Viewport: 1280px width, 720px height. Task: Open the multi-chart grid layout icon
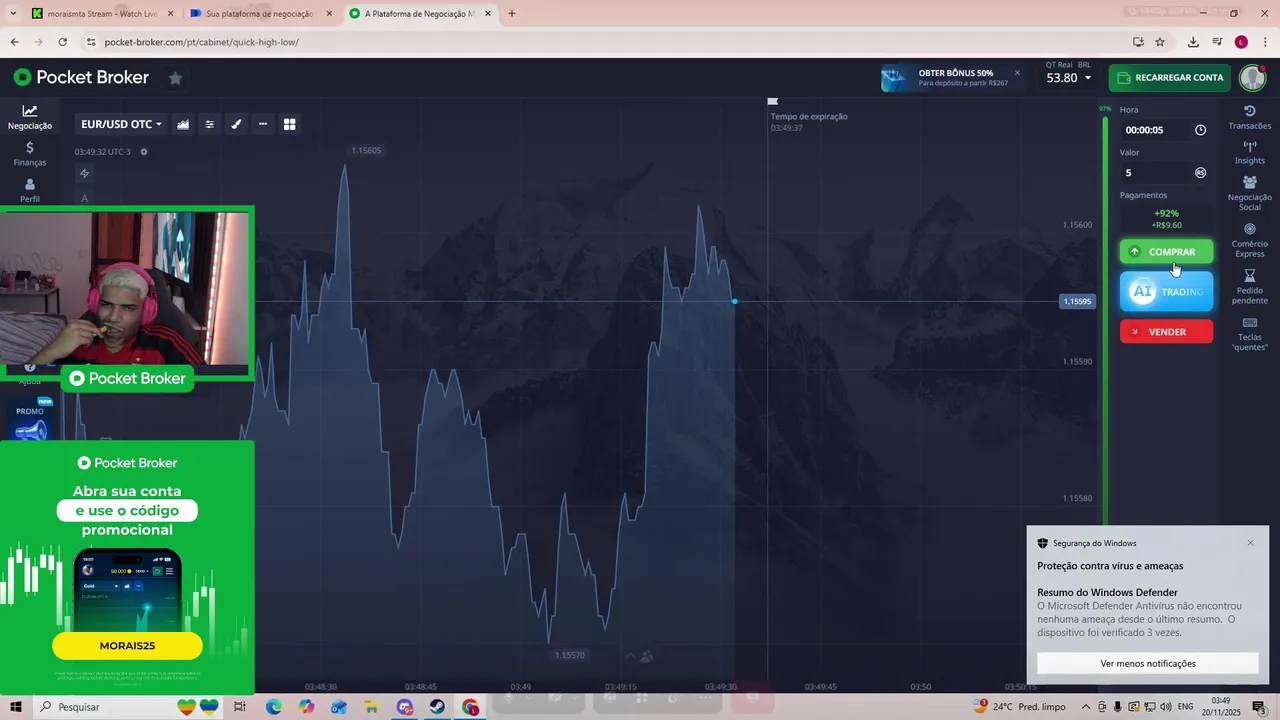290,124
